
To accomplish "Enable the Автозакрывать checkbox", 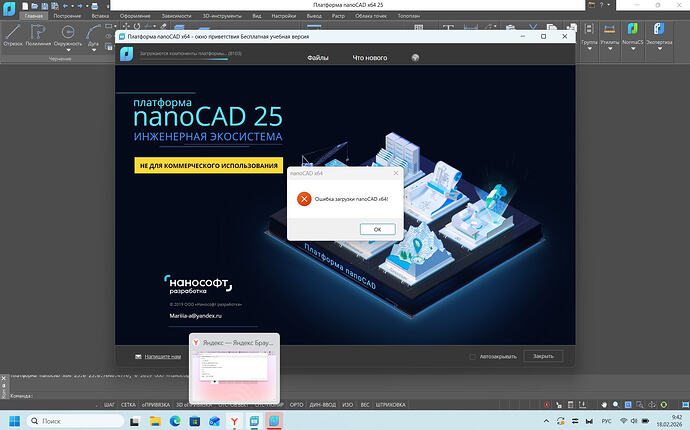I will pos(473,356).
